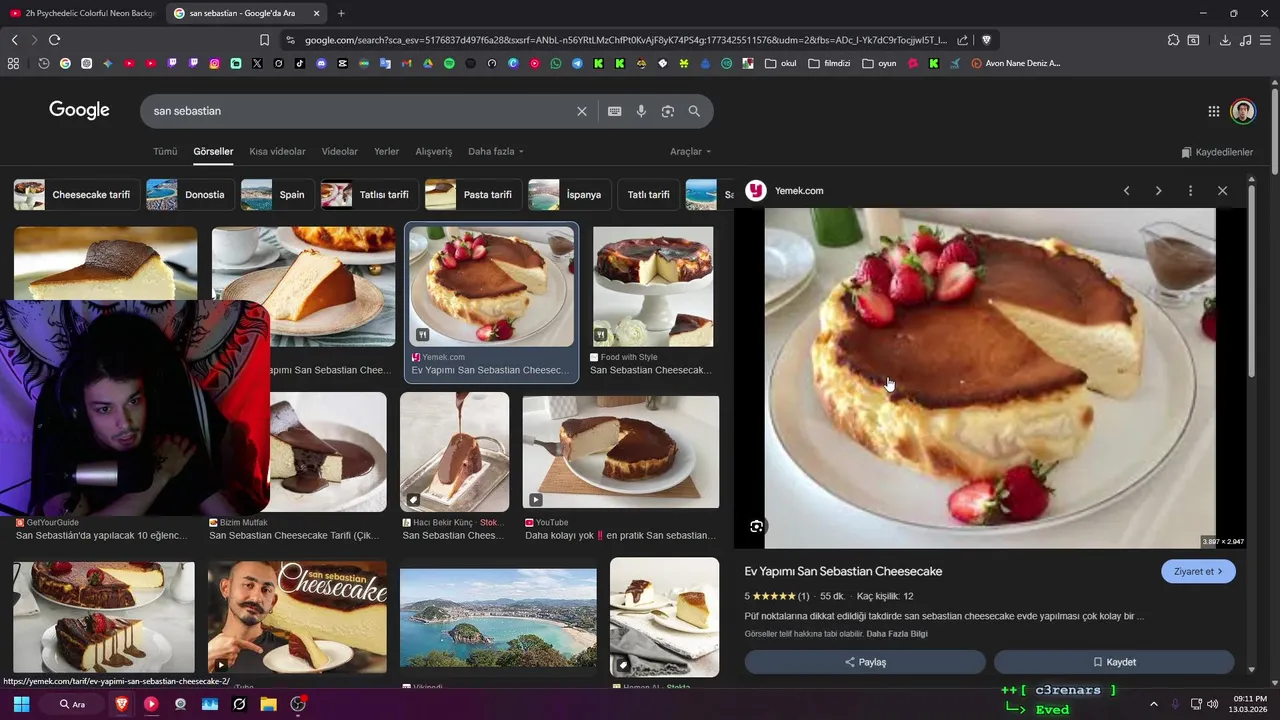Screen dimensions: 1280x720
Task: Click the browser address bar URL
Action: 625,40
